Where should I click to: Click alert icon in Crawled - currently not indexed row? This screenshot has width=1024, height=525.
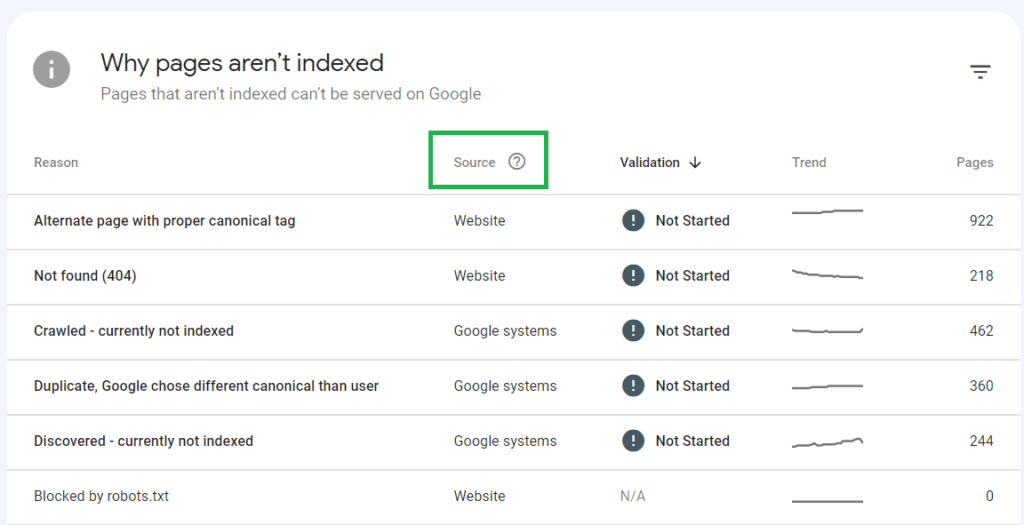tap(633, 331)
